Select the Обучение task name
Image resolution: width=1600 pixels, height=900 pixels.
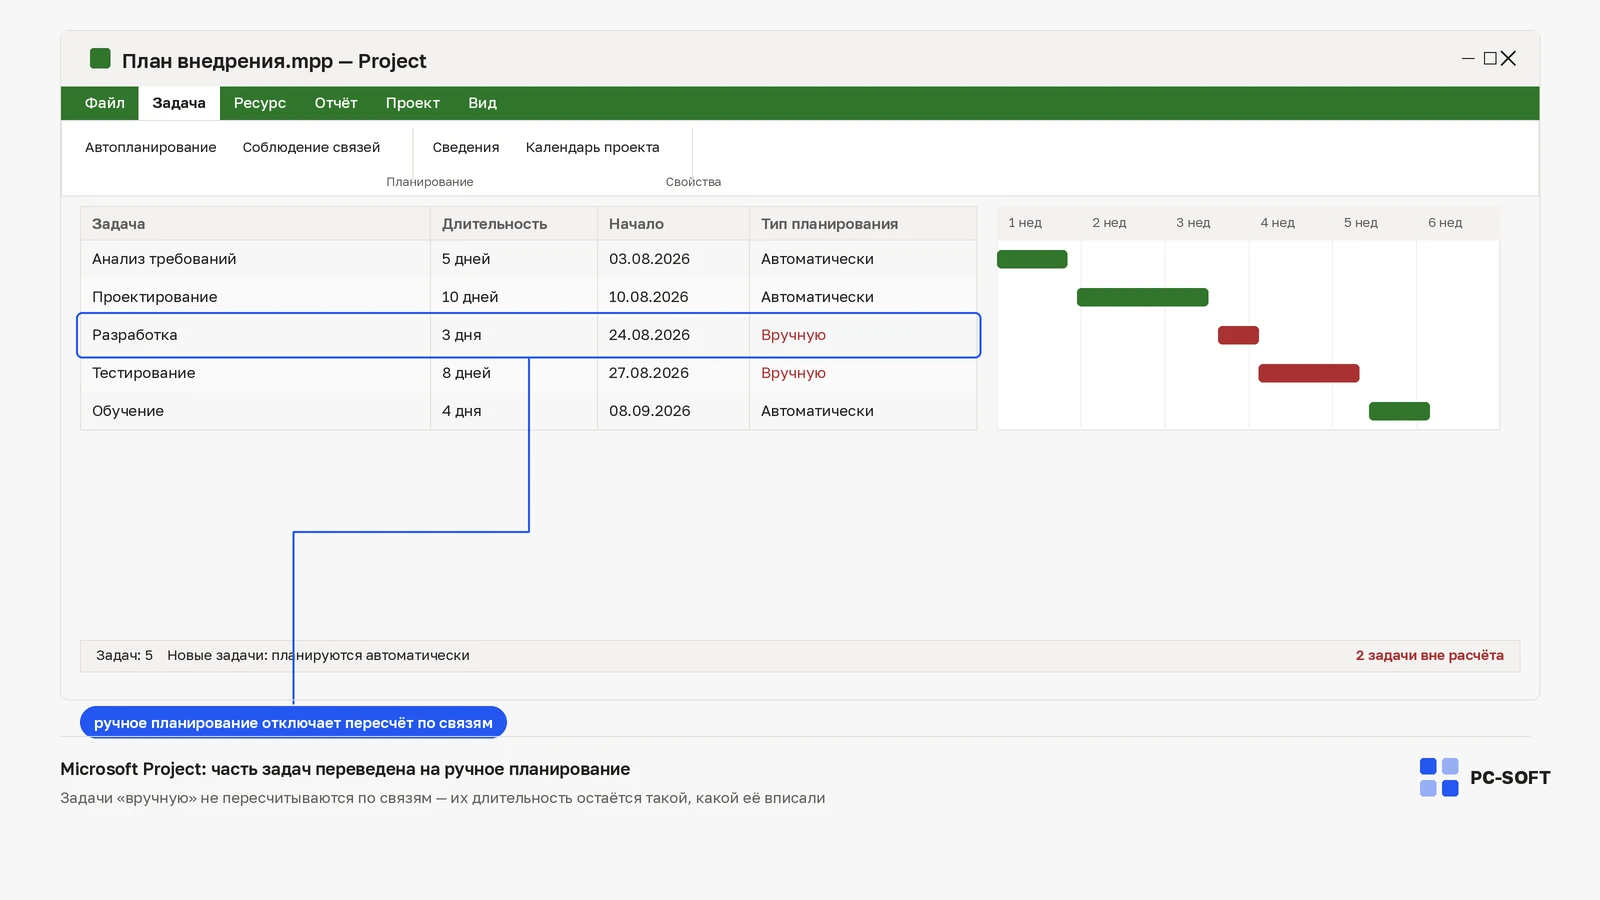(x=128, y=411)
